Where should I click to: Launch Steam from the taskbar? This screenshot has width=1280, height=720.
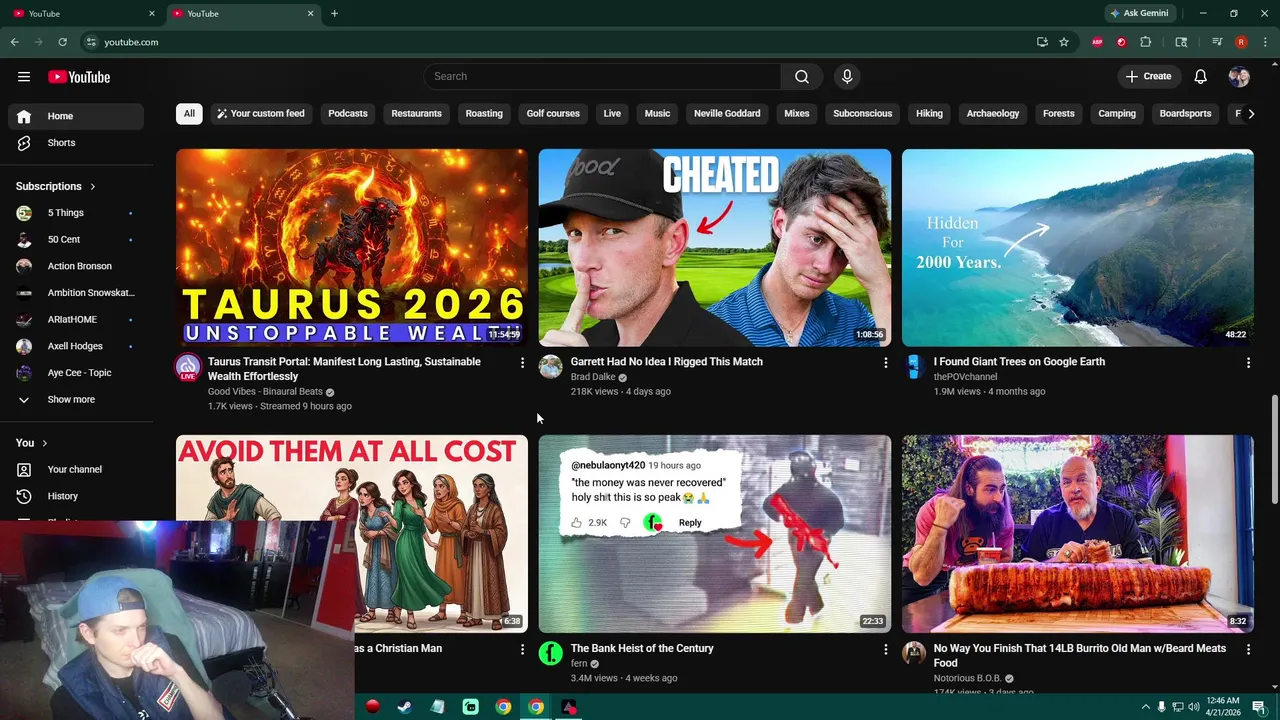pos(404,707)
